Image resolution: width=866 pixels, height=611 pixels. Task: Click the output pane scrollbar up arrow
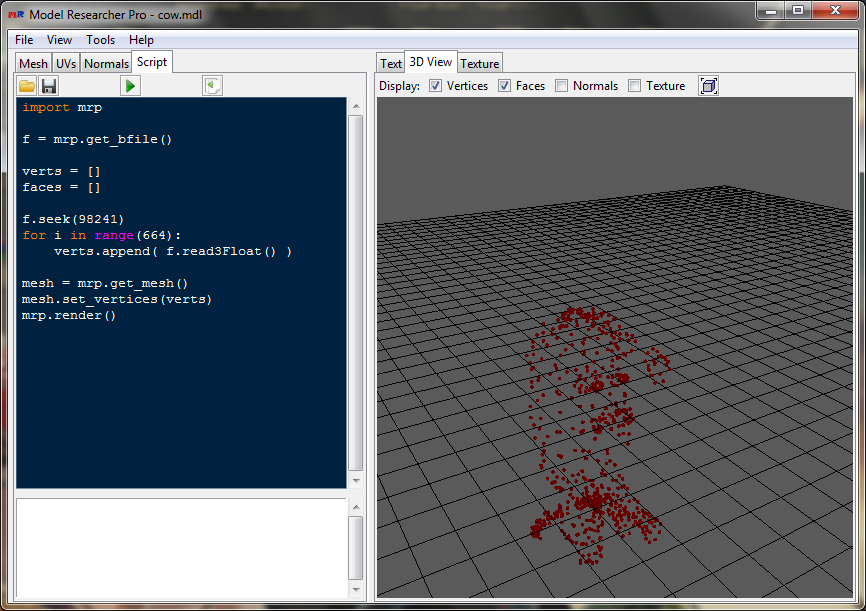click(356, 507)
